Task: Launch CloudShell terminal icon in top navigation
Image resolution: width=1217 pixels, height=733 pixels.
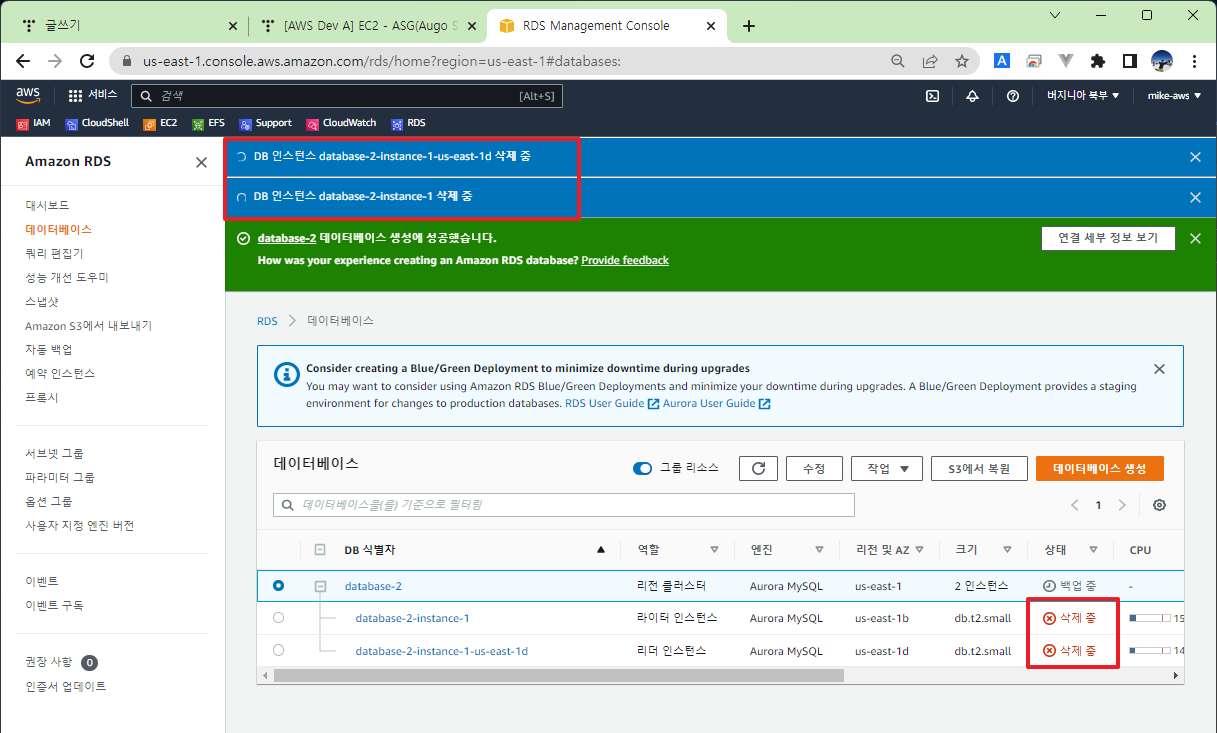Action: tap(932, 96)
